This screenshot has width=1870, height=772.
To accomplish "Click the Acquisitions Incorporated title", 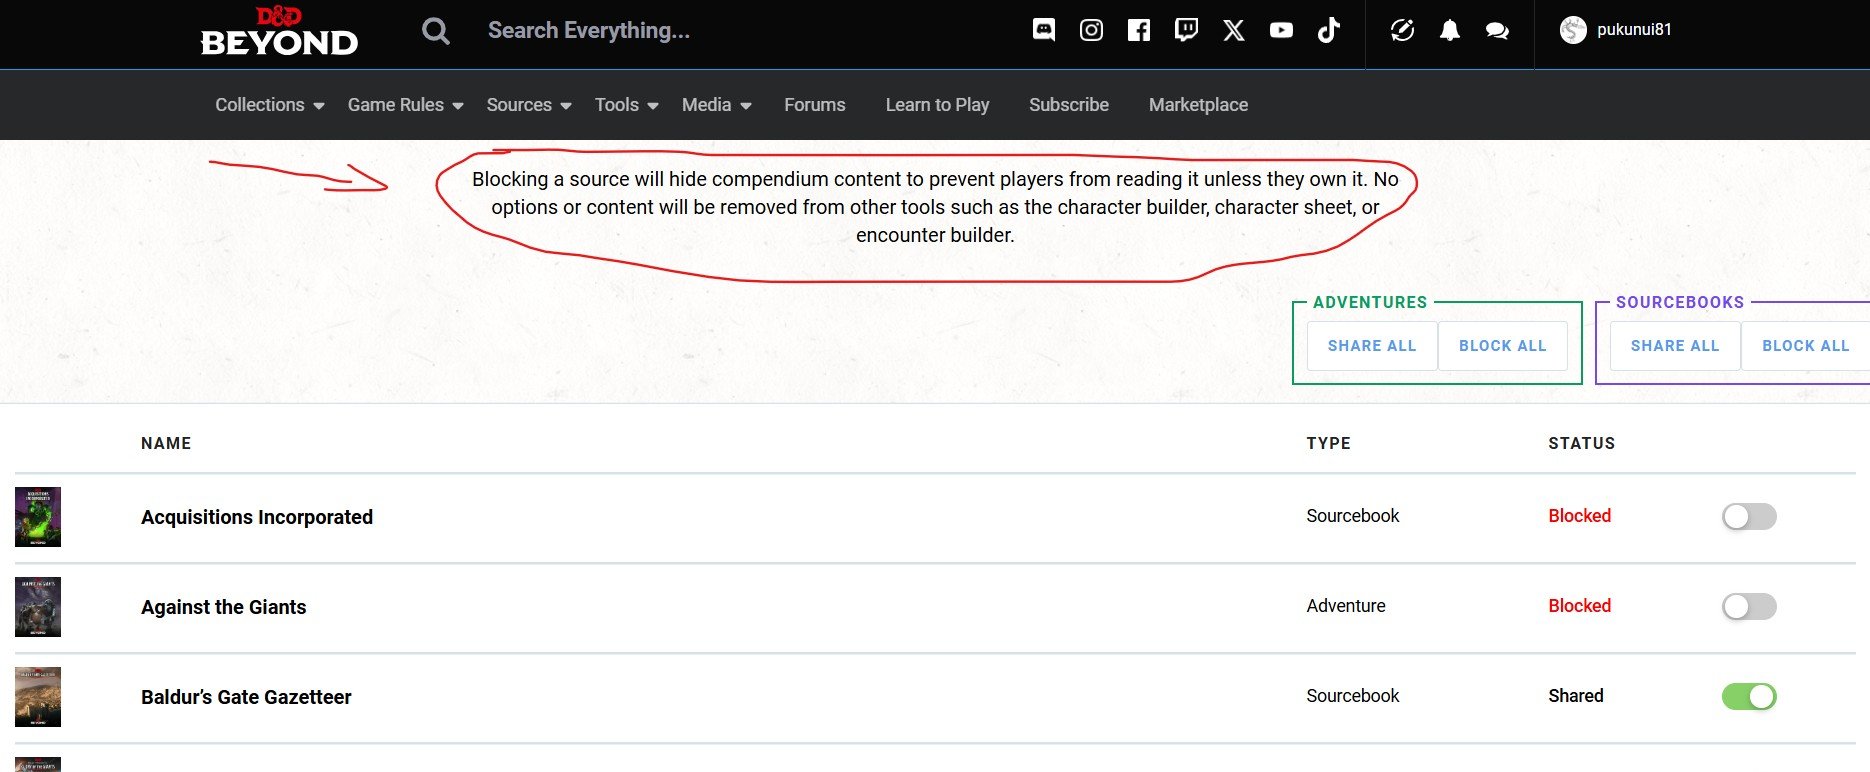I will [257, 517].
